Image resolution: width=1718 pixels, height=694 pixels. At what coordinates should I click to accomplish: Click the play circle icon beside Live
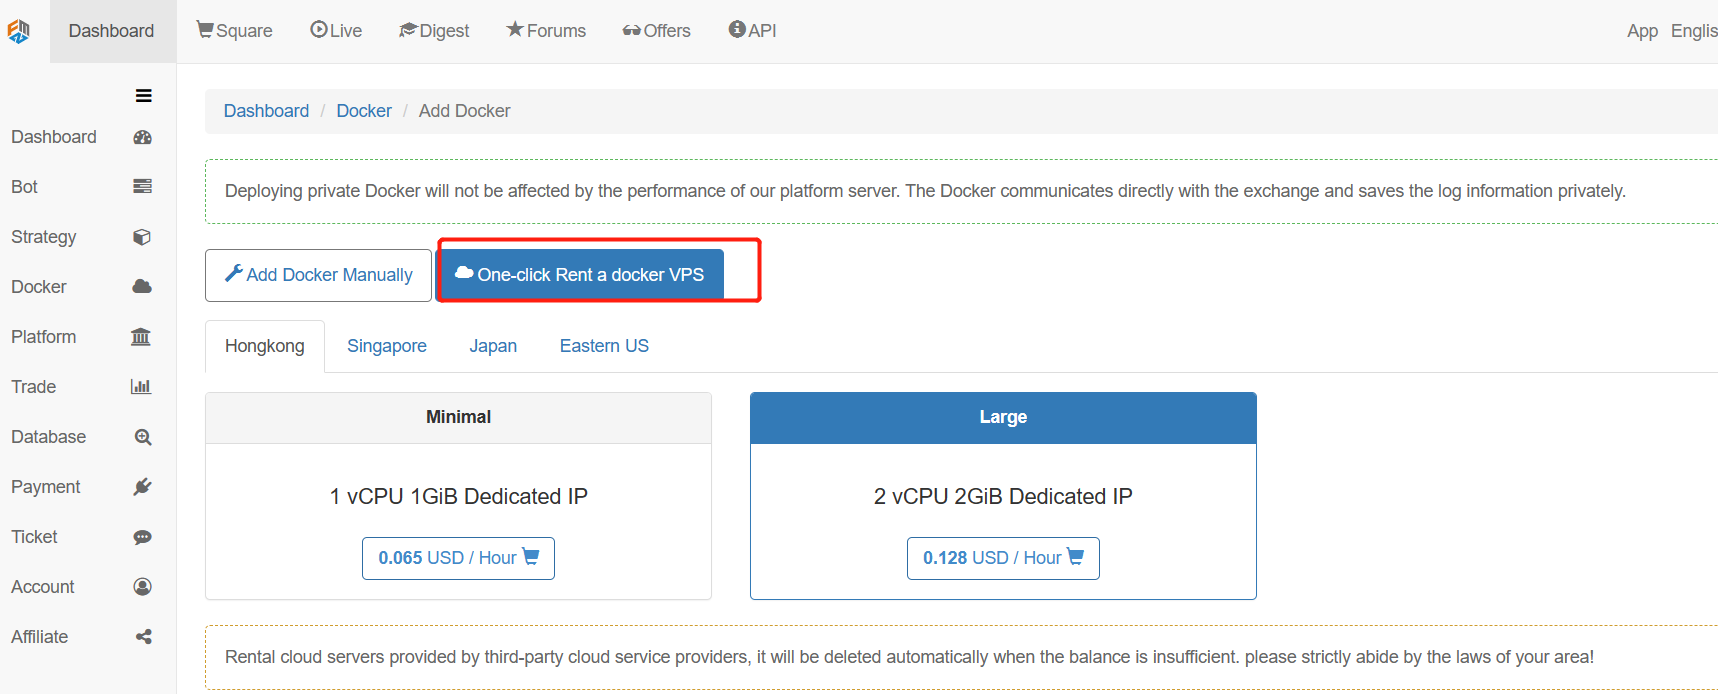pos(319,30)
